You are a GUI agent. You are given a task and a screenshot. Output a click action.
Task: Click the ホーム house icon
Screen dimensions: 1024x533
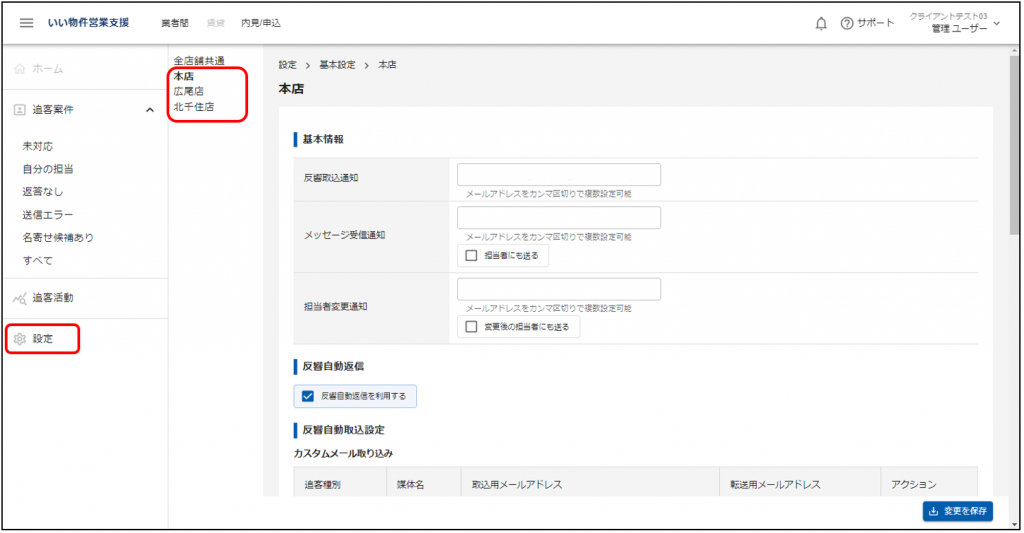coord(20,69)
